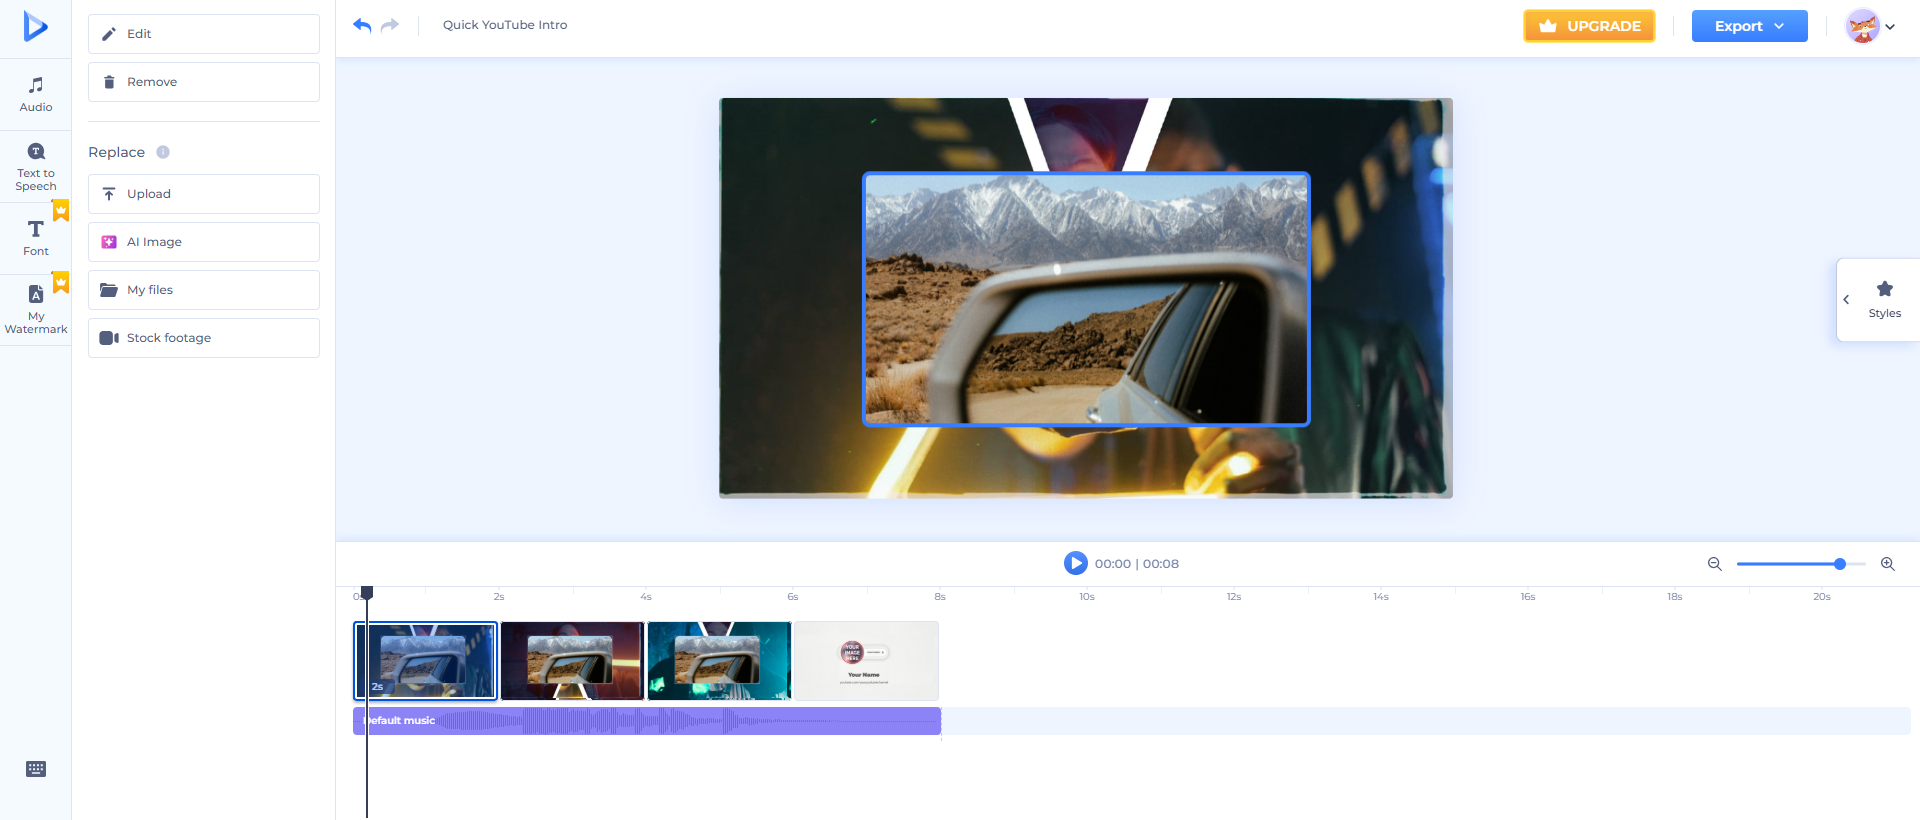This screenshot has width=1920, height=820.
Task: Click the Quick YouTube Intro title
Action: [505, 25]
